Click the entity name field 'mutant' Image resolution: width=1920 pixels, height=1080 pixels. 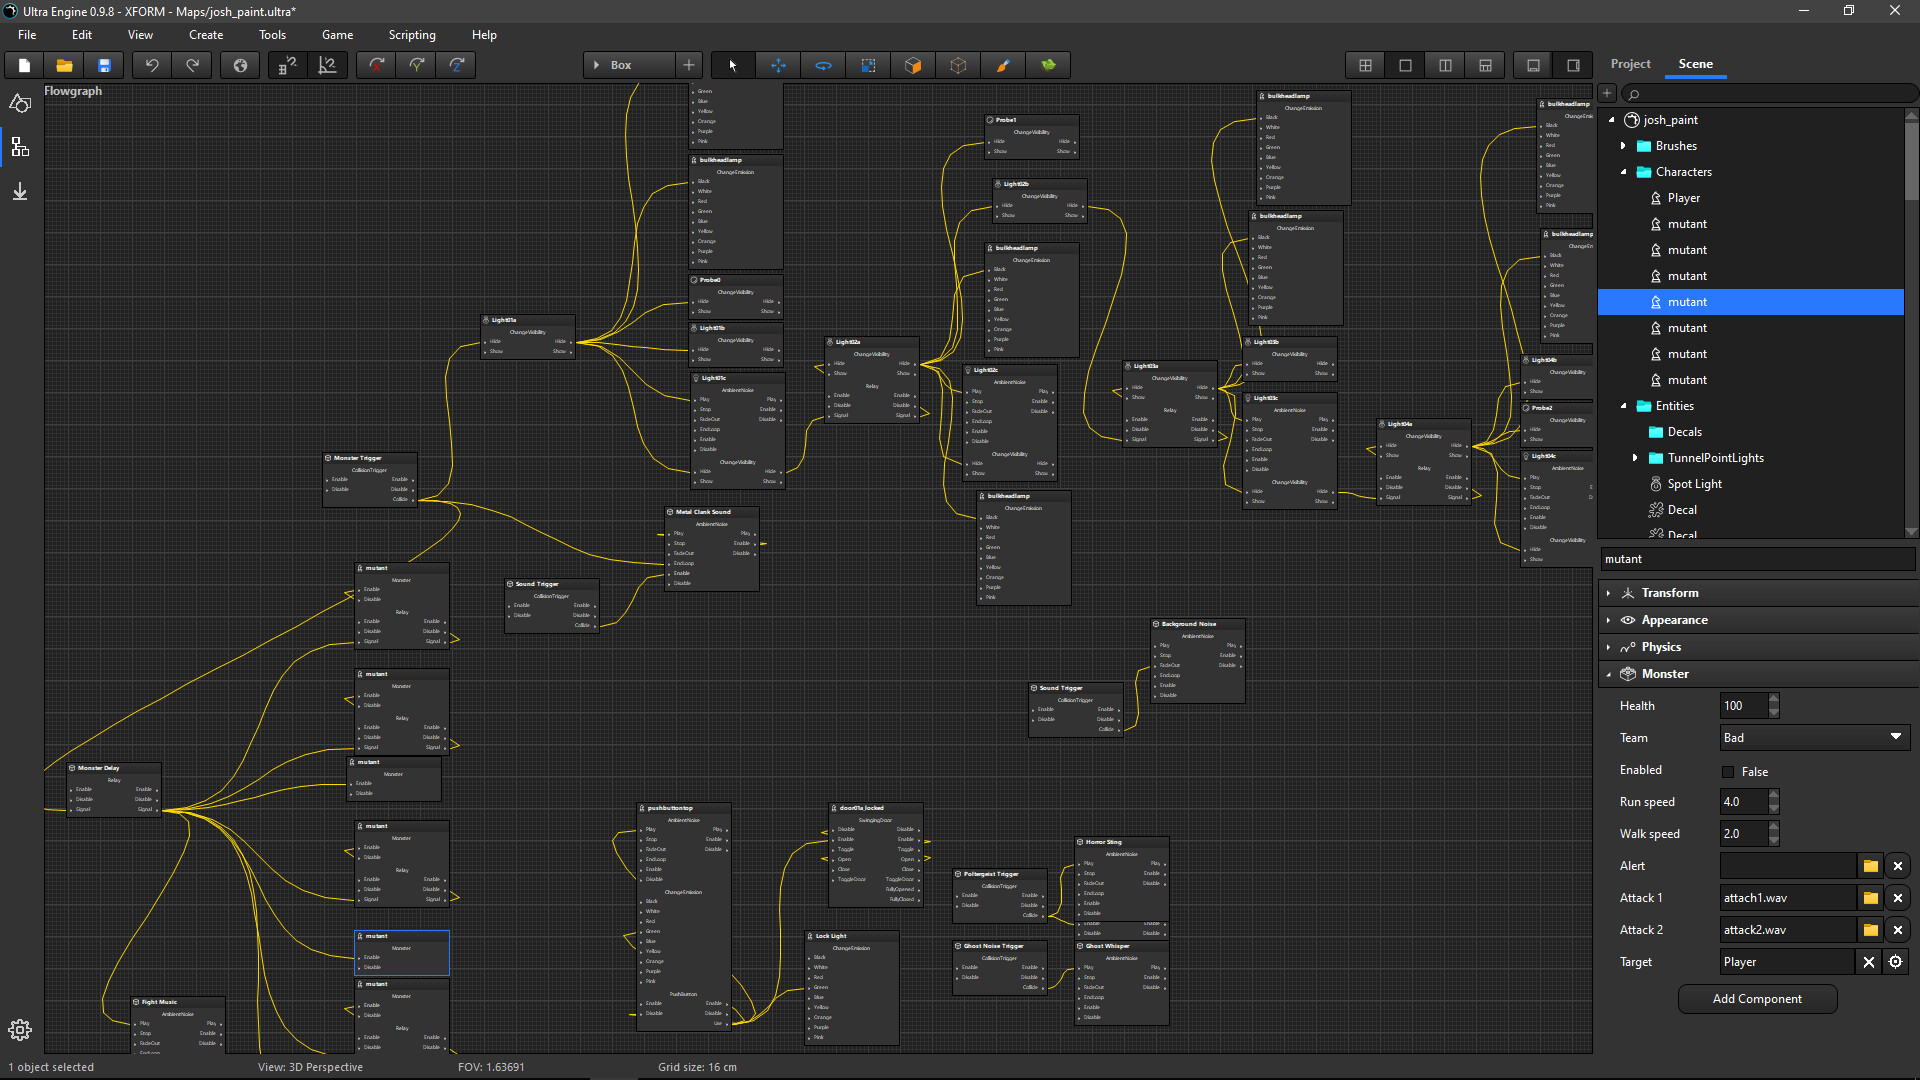click(1756, 559)
